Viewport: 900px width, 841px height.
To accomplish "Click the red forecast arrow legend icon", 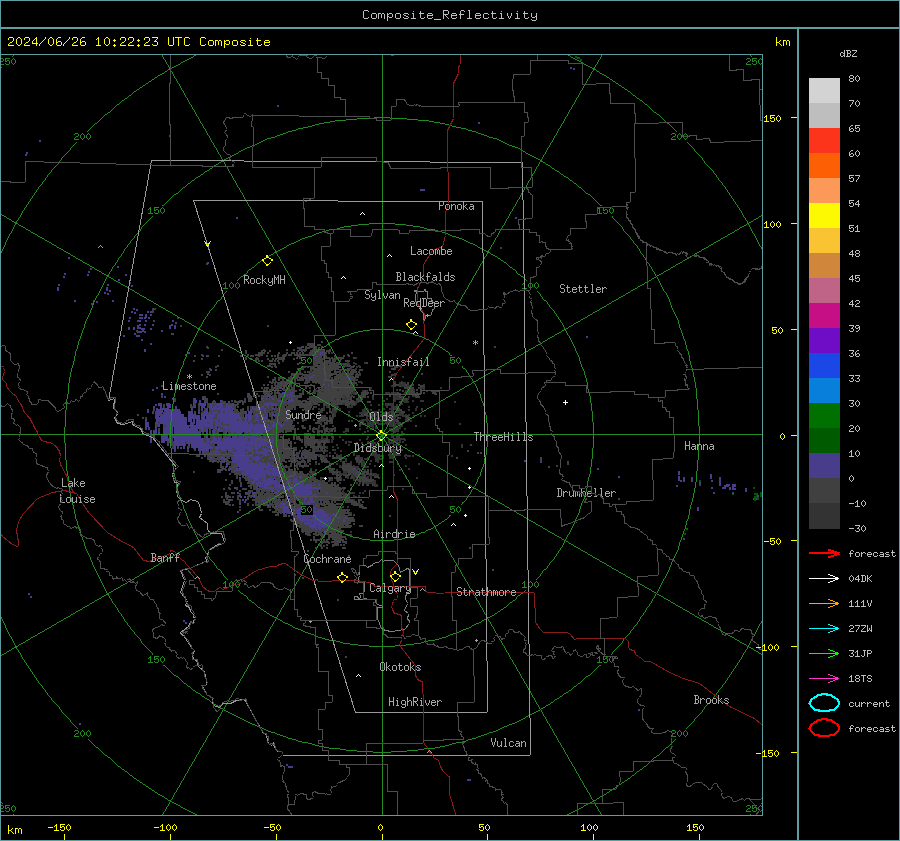I will pyautogui.click(x=824, y=553).
